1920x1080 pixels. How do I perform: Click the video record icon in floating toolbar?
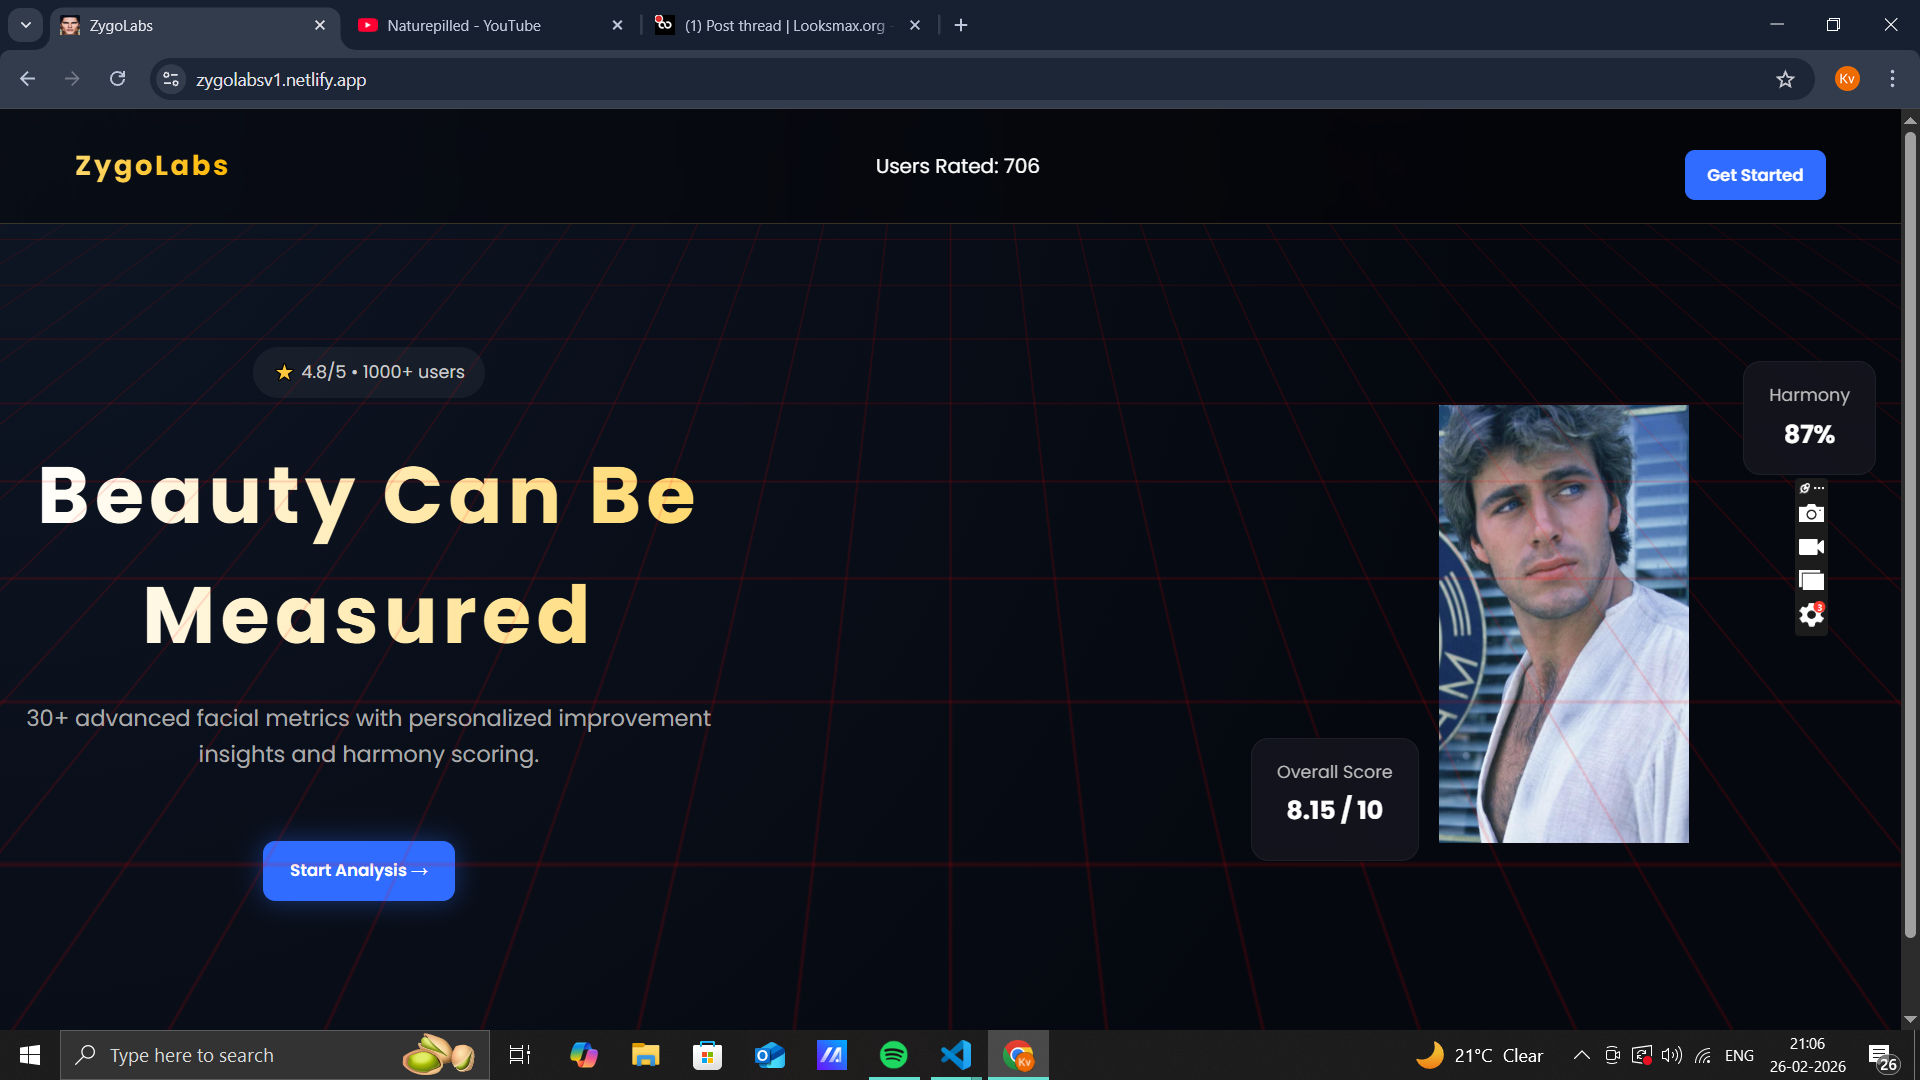tap(1811, 547)
